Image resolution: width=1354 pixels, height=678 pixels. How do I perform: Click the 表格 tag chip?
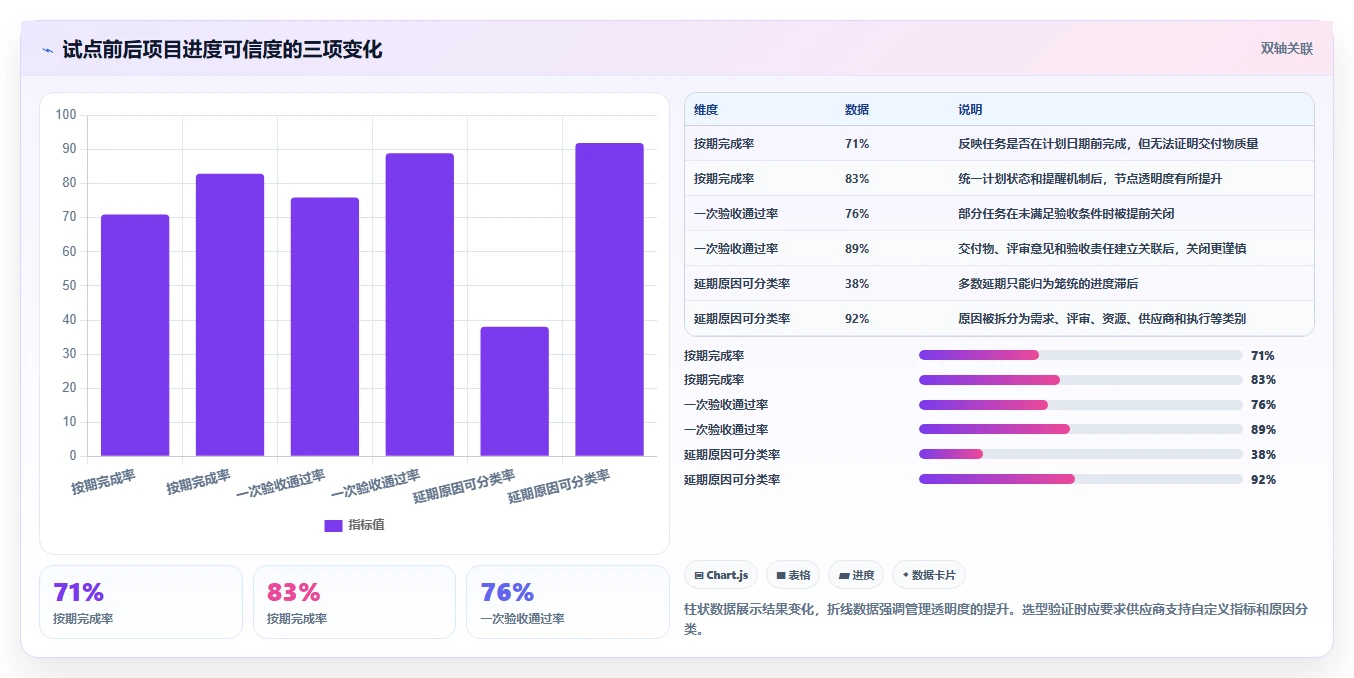793,575
